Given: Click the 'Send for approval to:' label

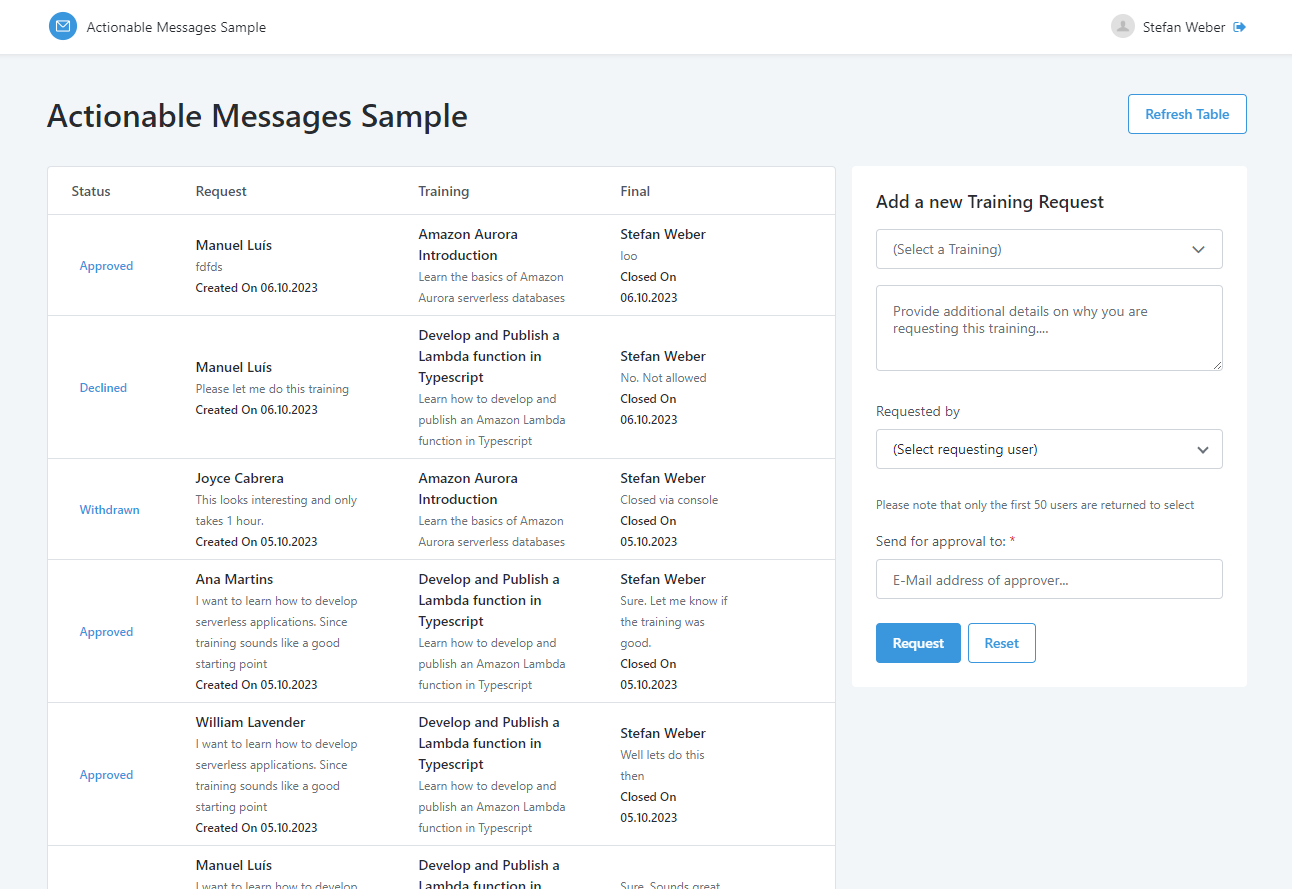Looking at the screenshot, I should pos(941,541).
